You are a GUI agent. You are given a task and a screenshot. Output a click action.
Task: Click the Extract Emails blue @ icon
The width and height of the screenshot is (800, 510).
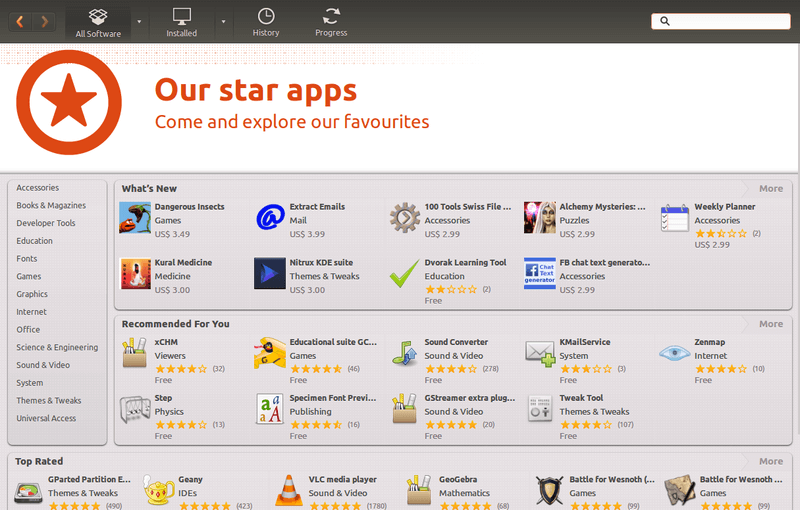pos(270,217)
